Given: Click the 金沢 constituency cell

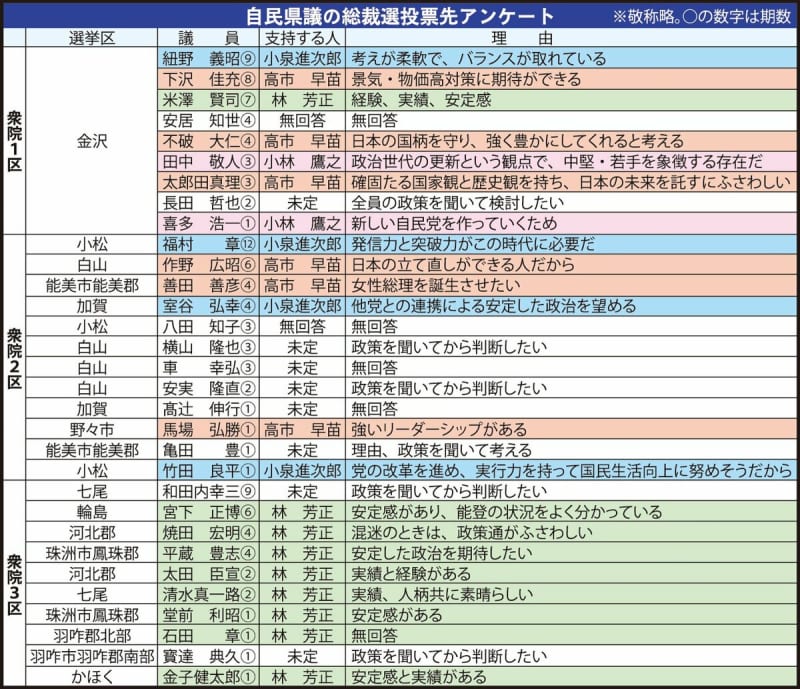Looking at the screenshot, I should click(x=92, y=140).
